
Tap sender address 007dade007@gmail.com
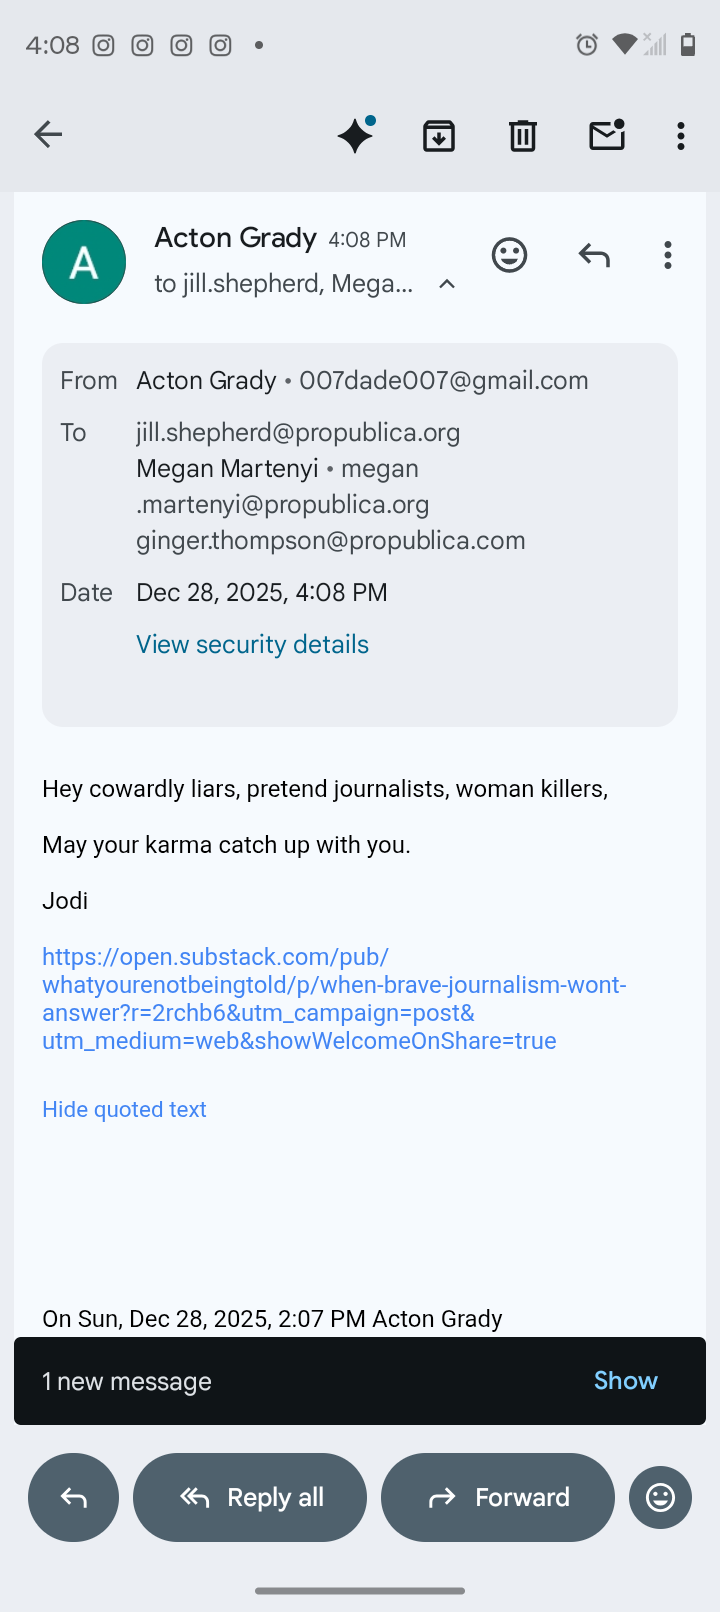(444, 380)
